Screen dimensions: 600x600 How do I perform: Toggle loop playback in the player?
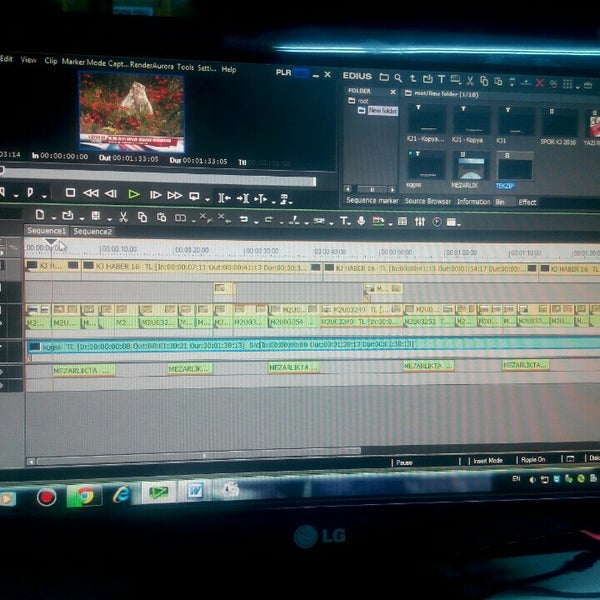[x=194, y=196]
